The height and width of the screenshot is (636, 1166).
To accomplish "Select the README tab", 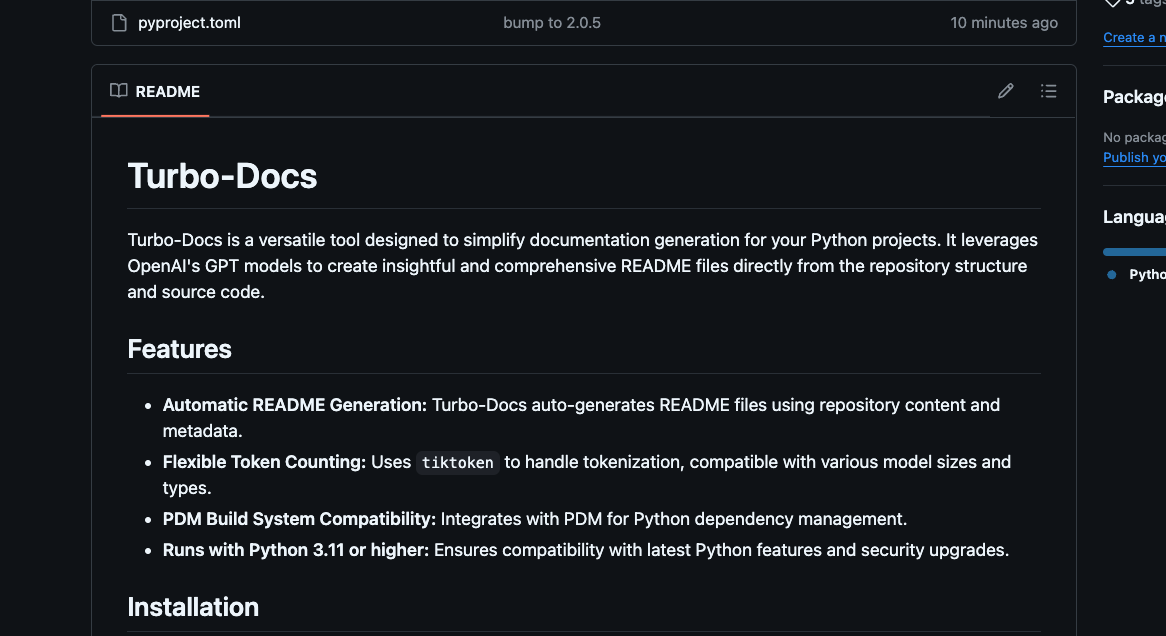I will (x=155, y=91).
